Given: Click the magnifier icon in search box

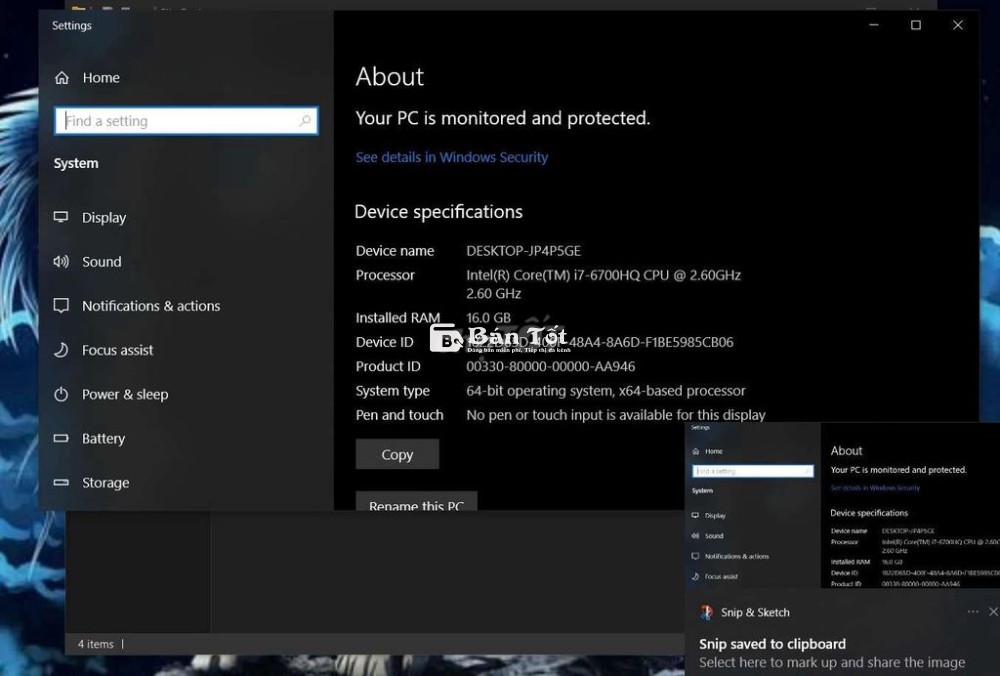Looking at the screenshot, I should [x=305, y=121].
